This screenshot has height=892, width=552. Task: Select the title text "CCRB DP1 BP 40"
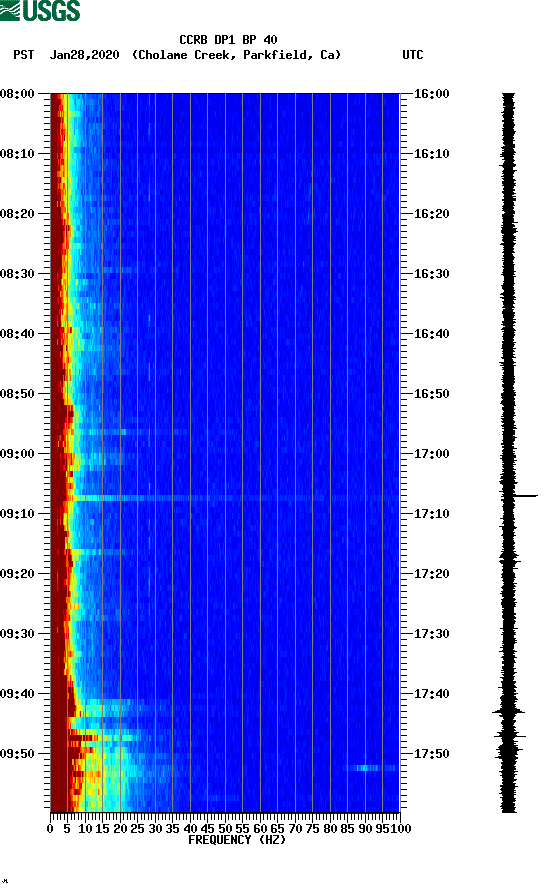pos(228,40)
